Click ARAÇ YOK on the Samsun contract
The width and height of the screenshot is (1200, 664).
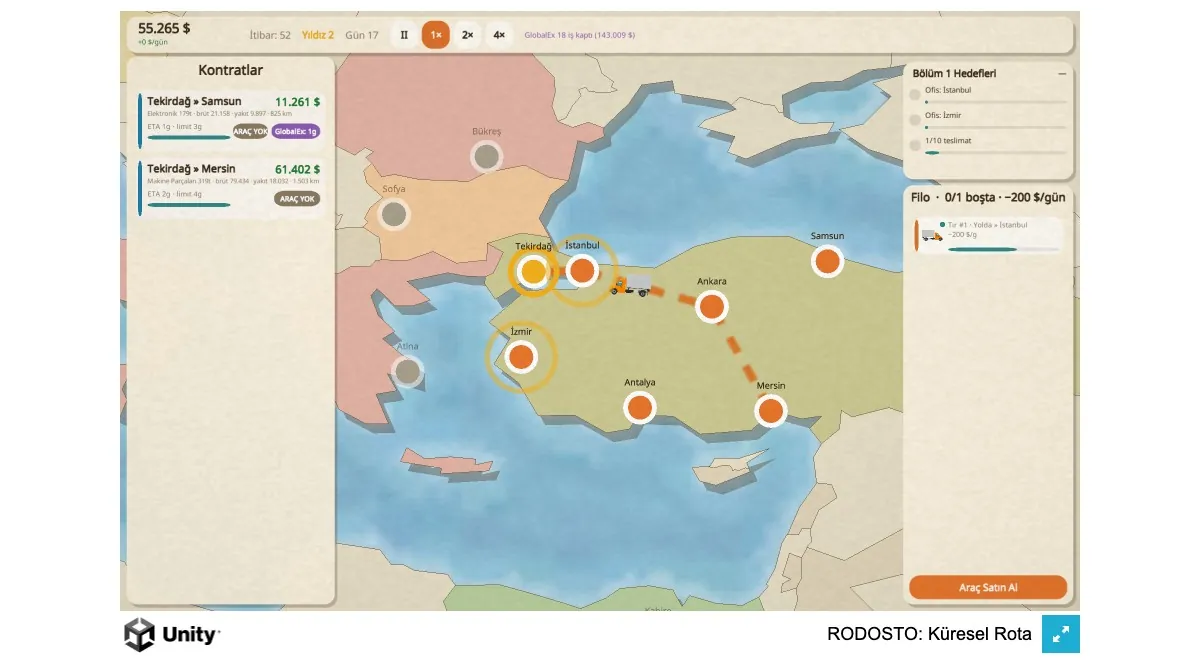(x=250, y=131)
